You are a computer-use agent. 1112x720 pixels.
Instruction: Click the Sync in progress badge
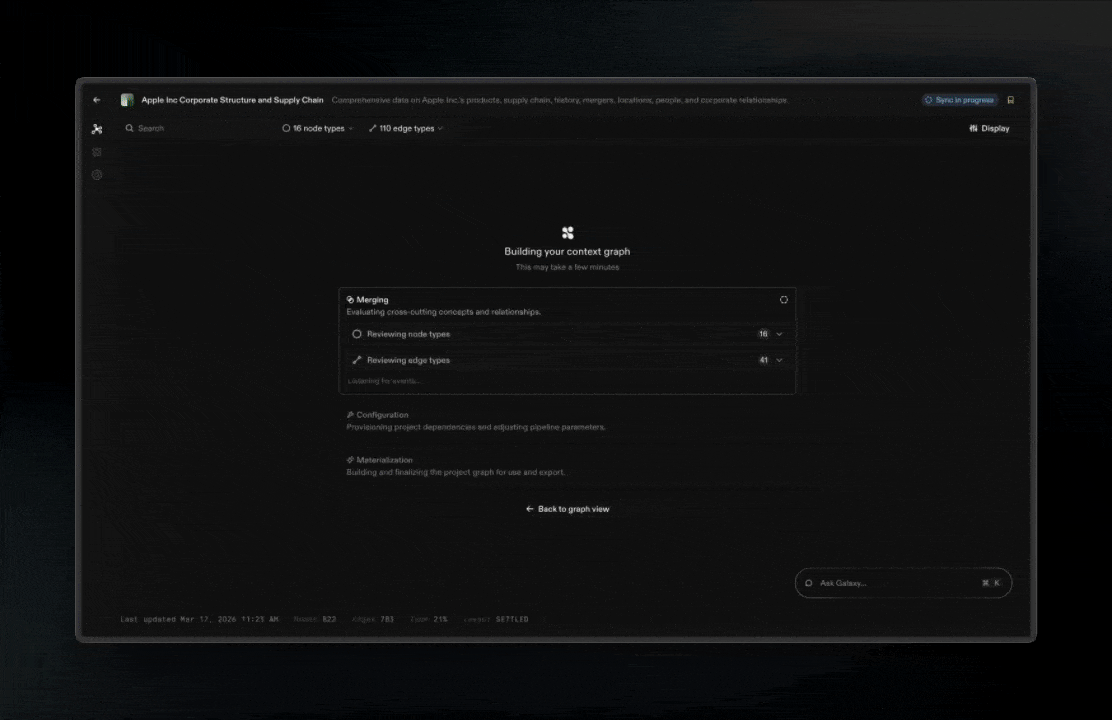pos(960,100)
